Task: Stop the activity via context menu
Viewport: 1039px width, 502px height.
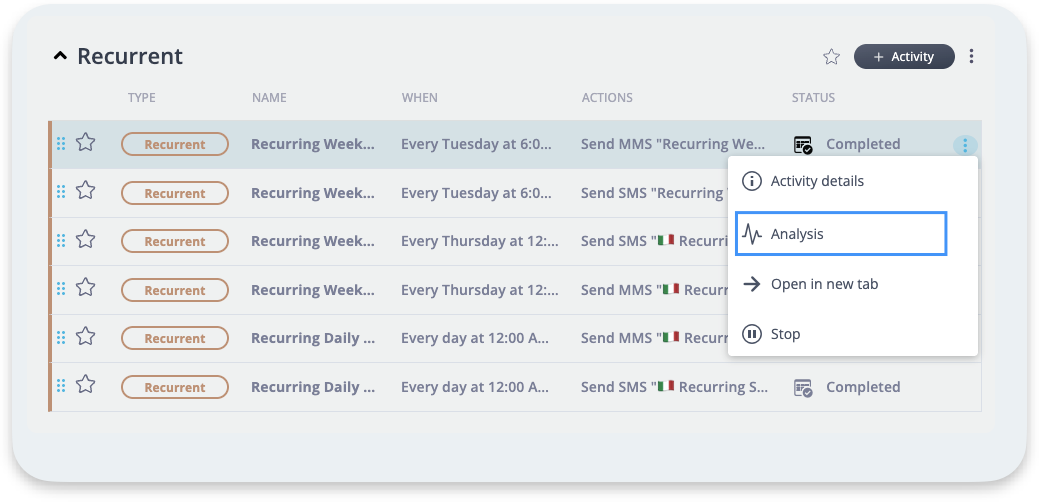Action: pyautogui.click(x=784, y=334)
